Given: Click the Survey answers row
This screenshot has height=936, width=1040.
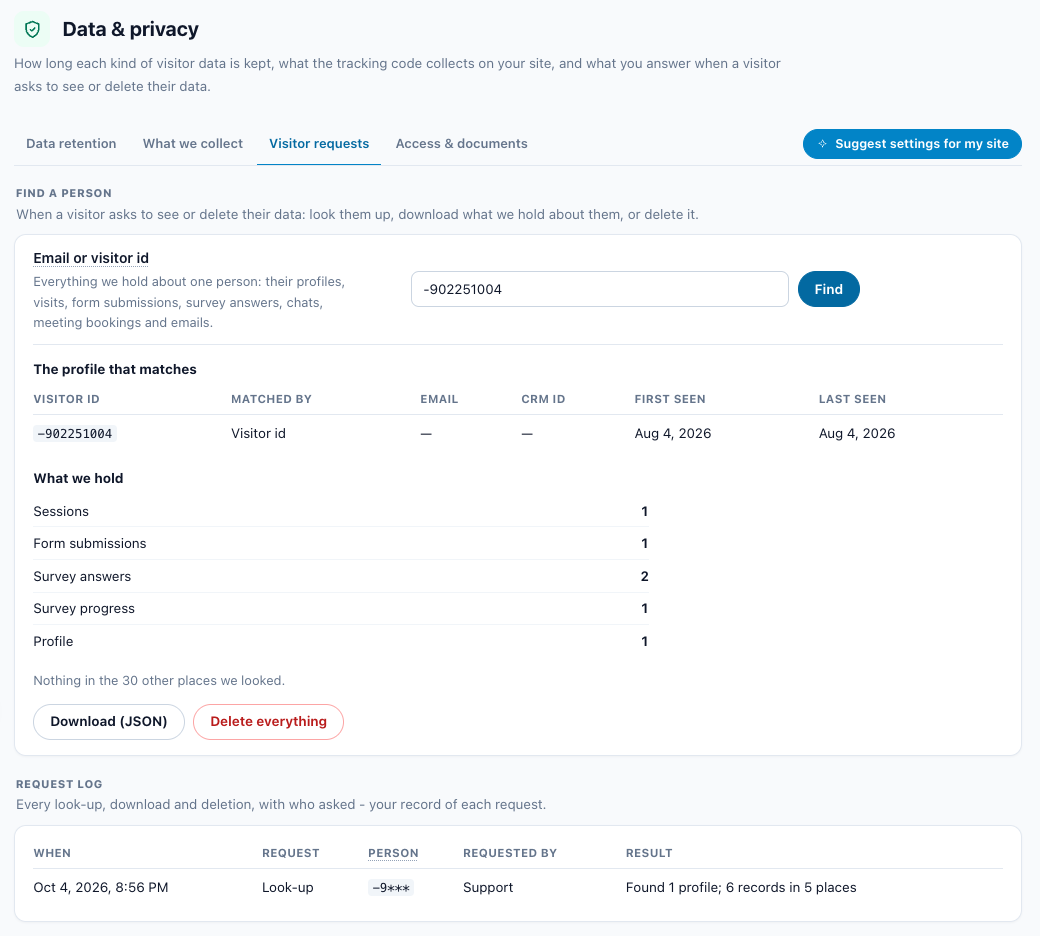Looking at the screenshot, I should tap(341, 576).
